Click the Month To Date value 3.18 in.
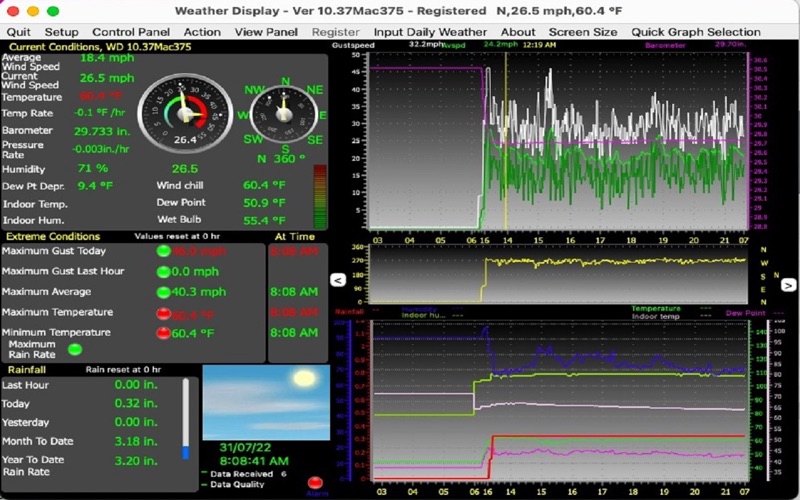The image size is (800, 500). pyautogui.click(x=136, y=441)
